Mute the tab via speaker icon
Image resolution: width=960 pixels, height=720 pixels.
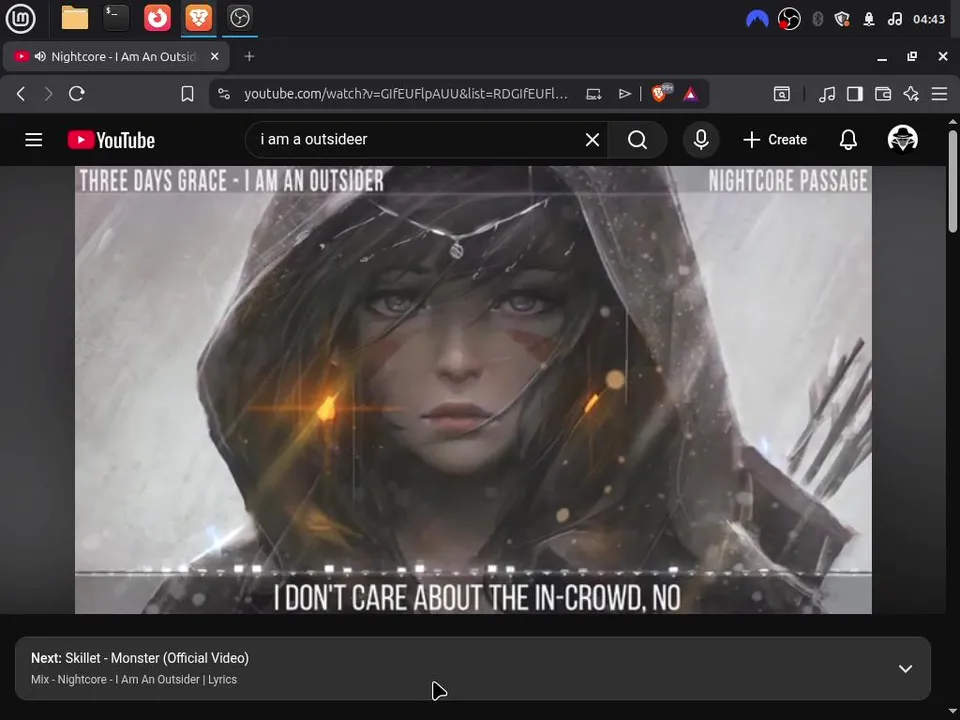tap(40, 56)
